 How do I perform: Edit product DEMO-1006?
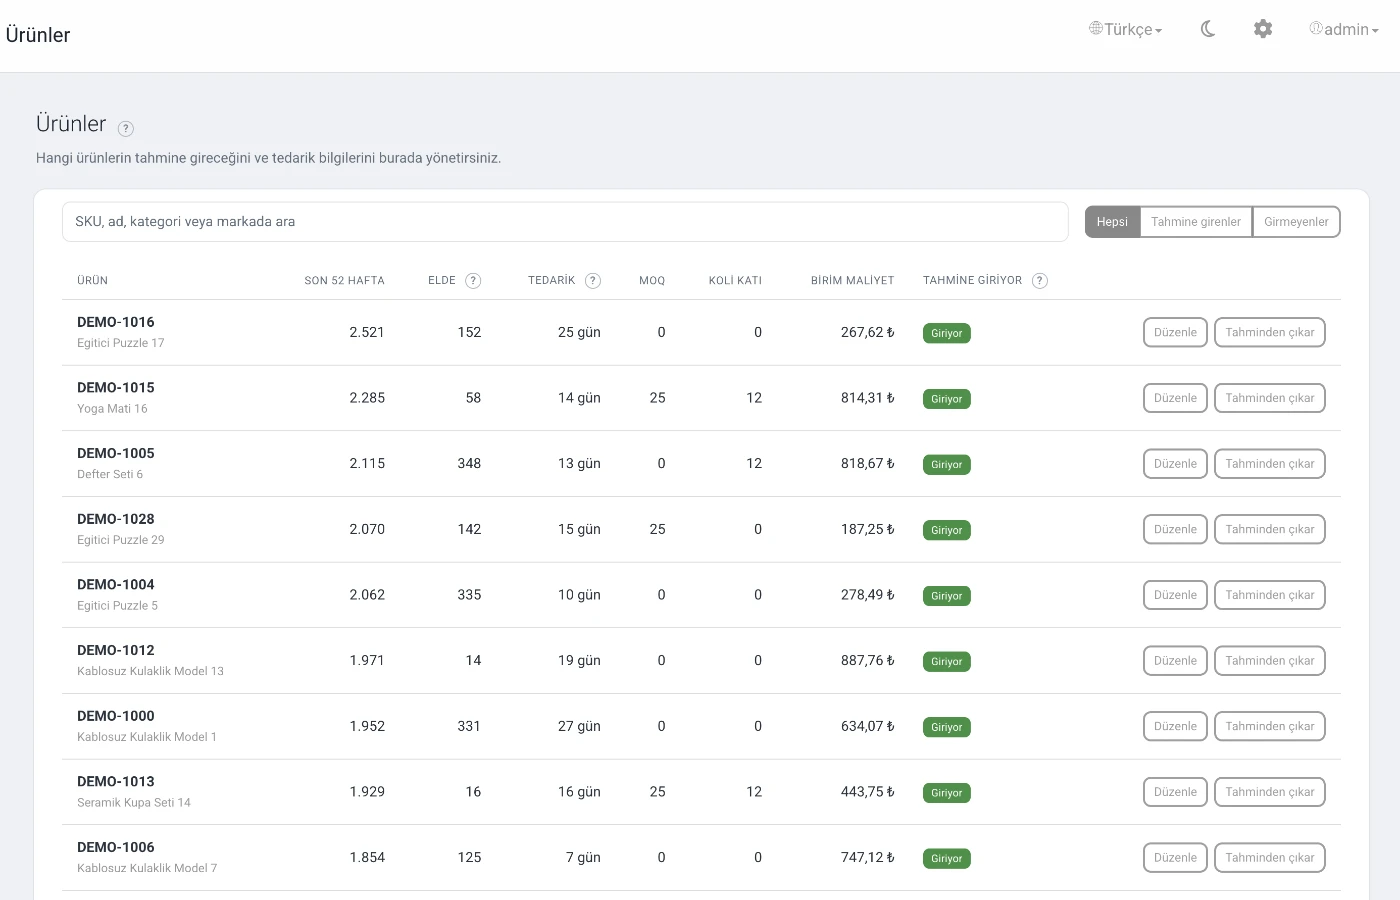(1175, 858)
